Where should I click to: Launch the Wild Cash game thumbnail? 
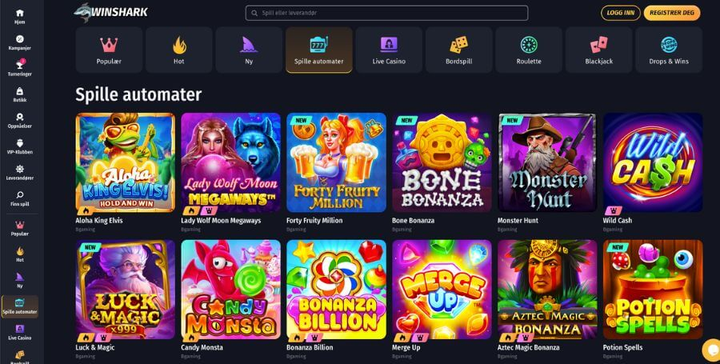652,162
